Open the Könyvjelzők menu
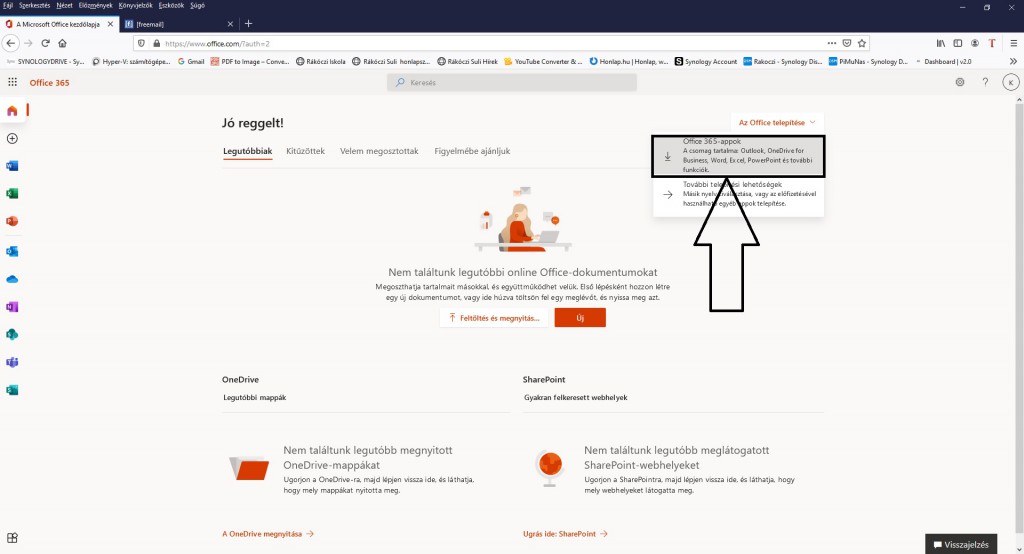Viewport: 1024px width, 554px height. tap(135, 5)
